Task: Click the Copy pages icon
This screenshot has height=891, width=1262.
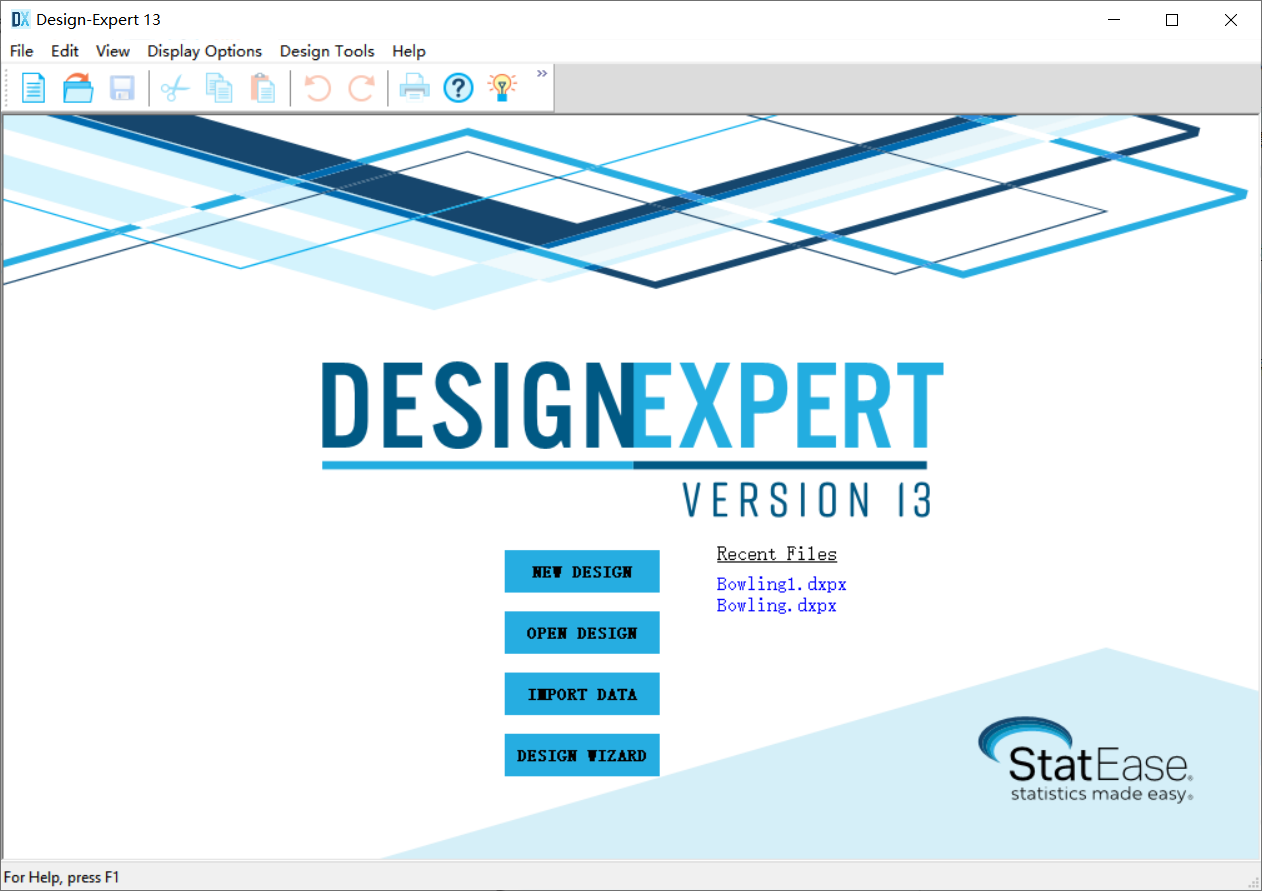Action: click(x=219, y=88)
